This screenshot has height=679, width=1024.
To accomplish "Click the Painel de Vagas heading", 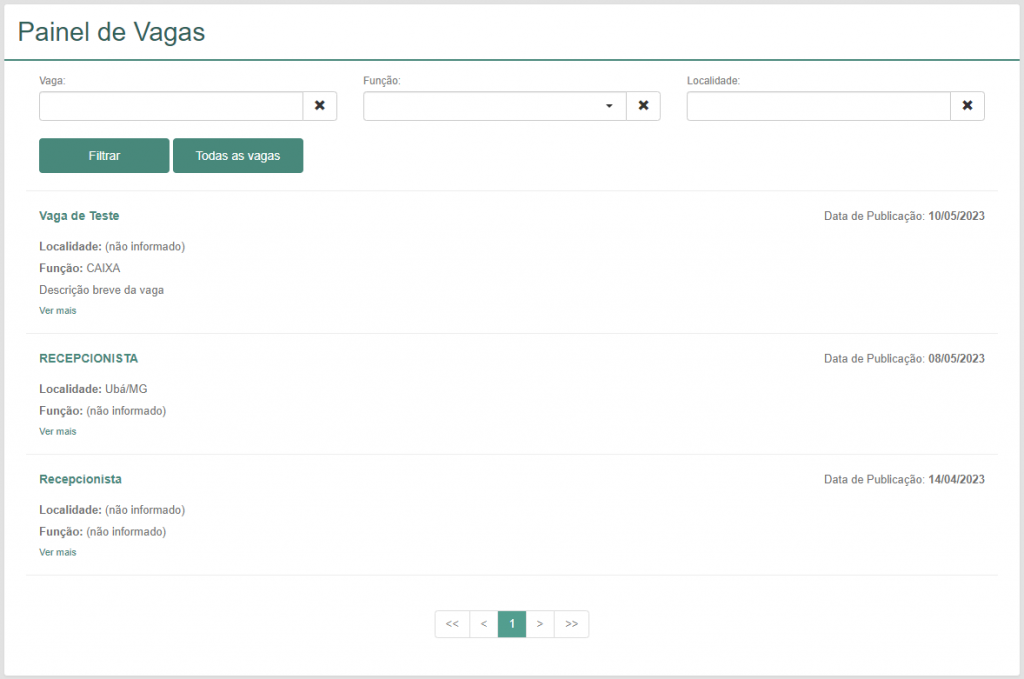I will [x=111, y=32].
